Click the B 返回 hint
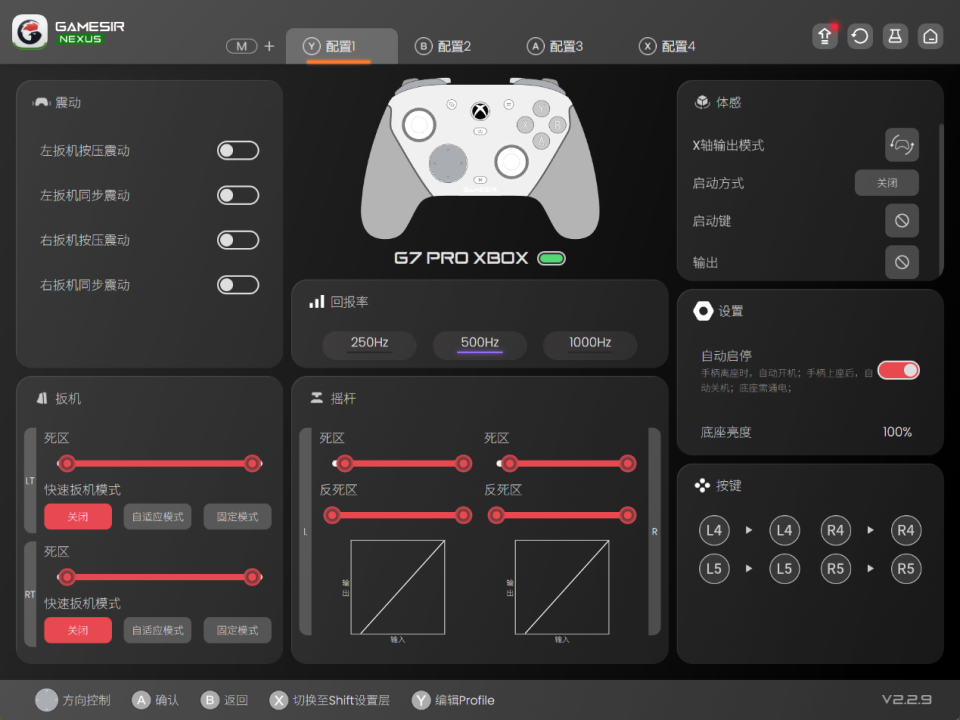The width and height of the screenshot is (960, 720). pyautogui.click(x=224, y=700)
